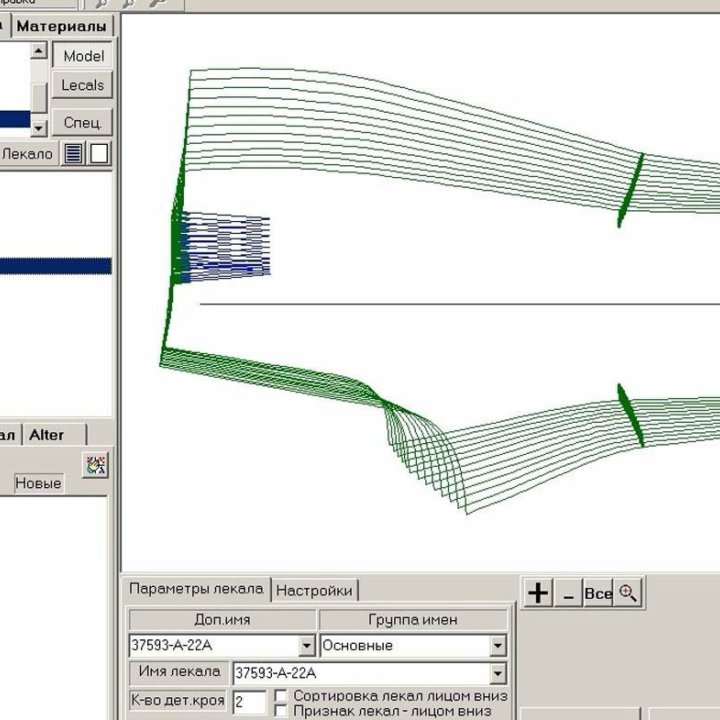Viewport: 720px width, 720px height.
Task: Switch to the "Настройки" tab
Action: 315,590
